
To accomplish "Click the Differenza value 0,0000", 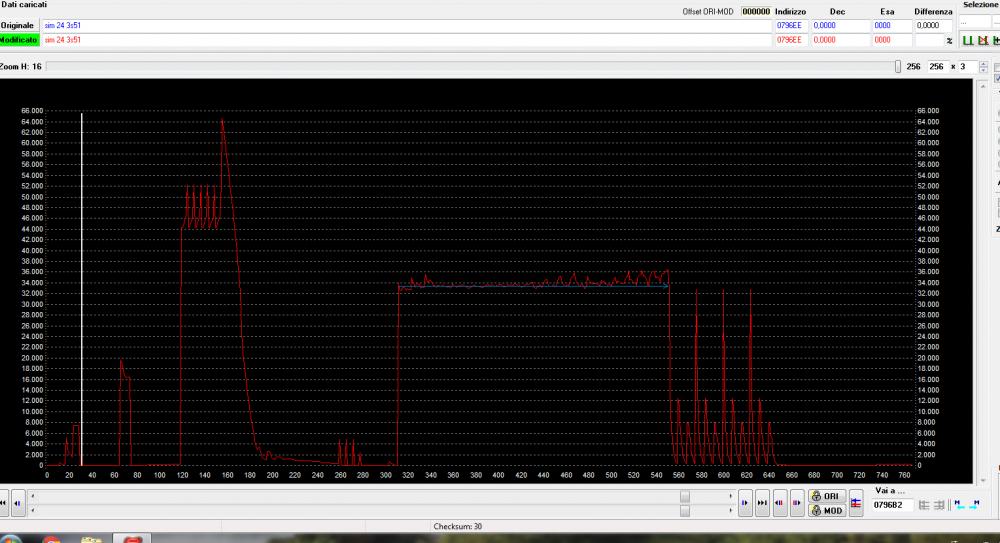I will click(x=933, y=26).
